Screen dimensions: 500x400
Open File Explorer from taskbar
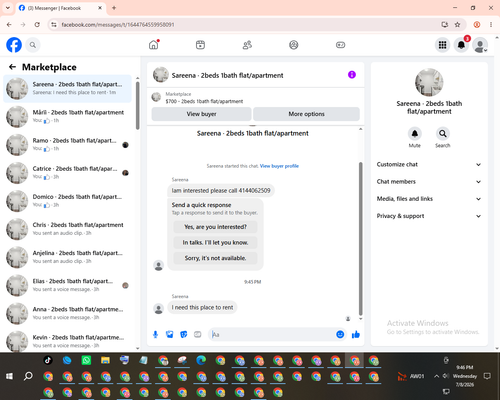coord(105,360)
